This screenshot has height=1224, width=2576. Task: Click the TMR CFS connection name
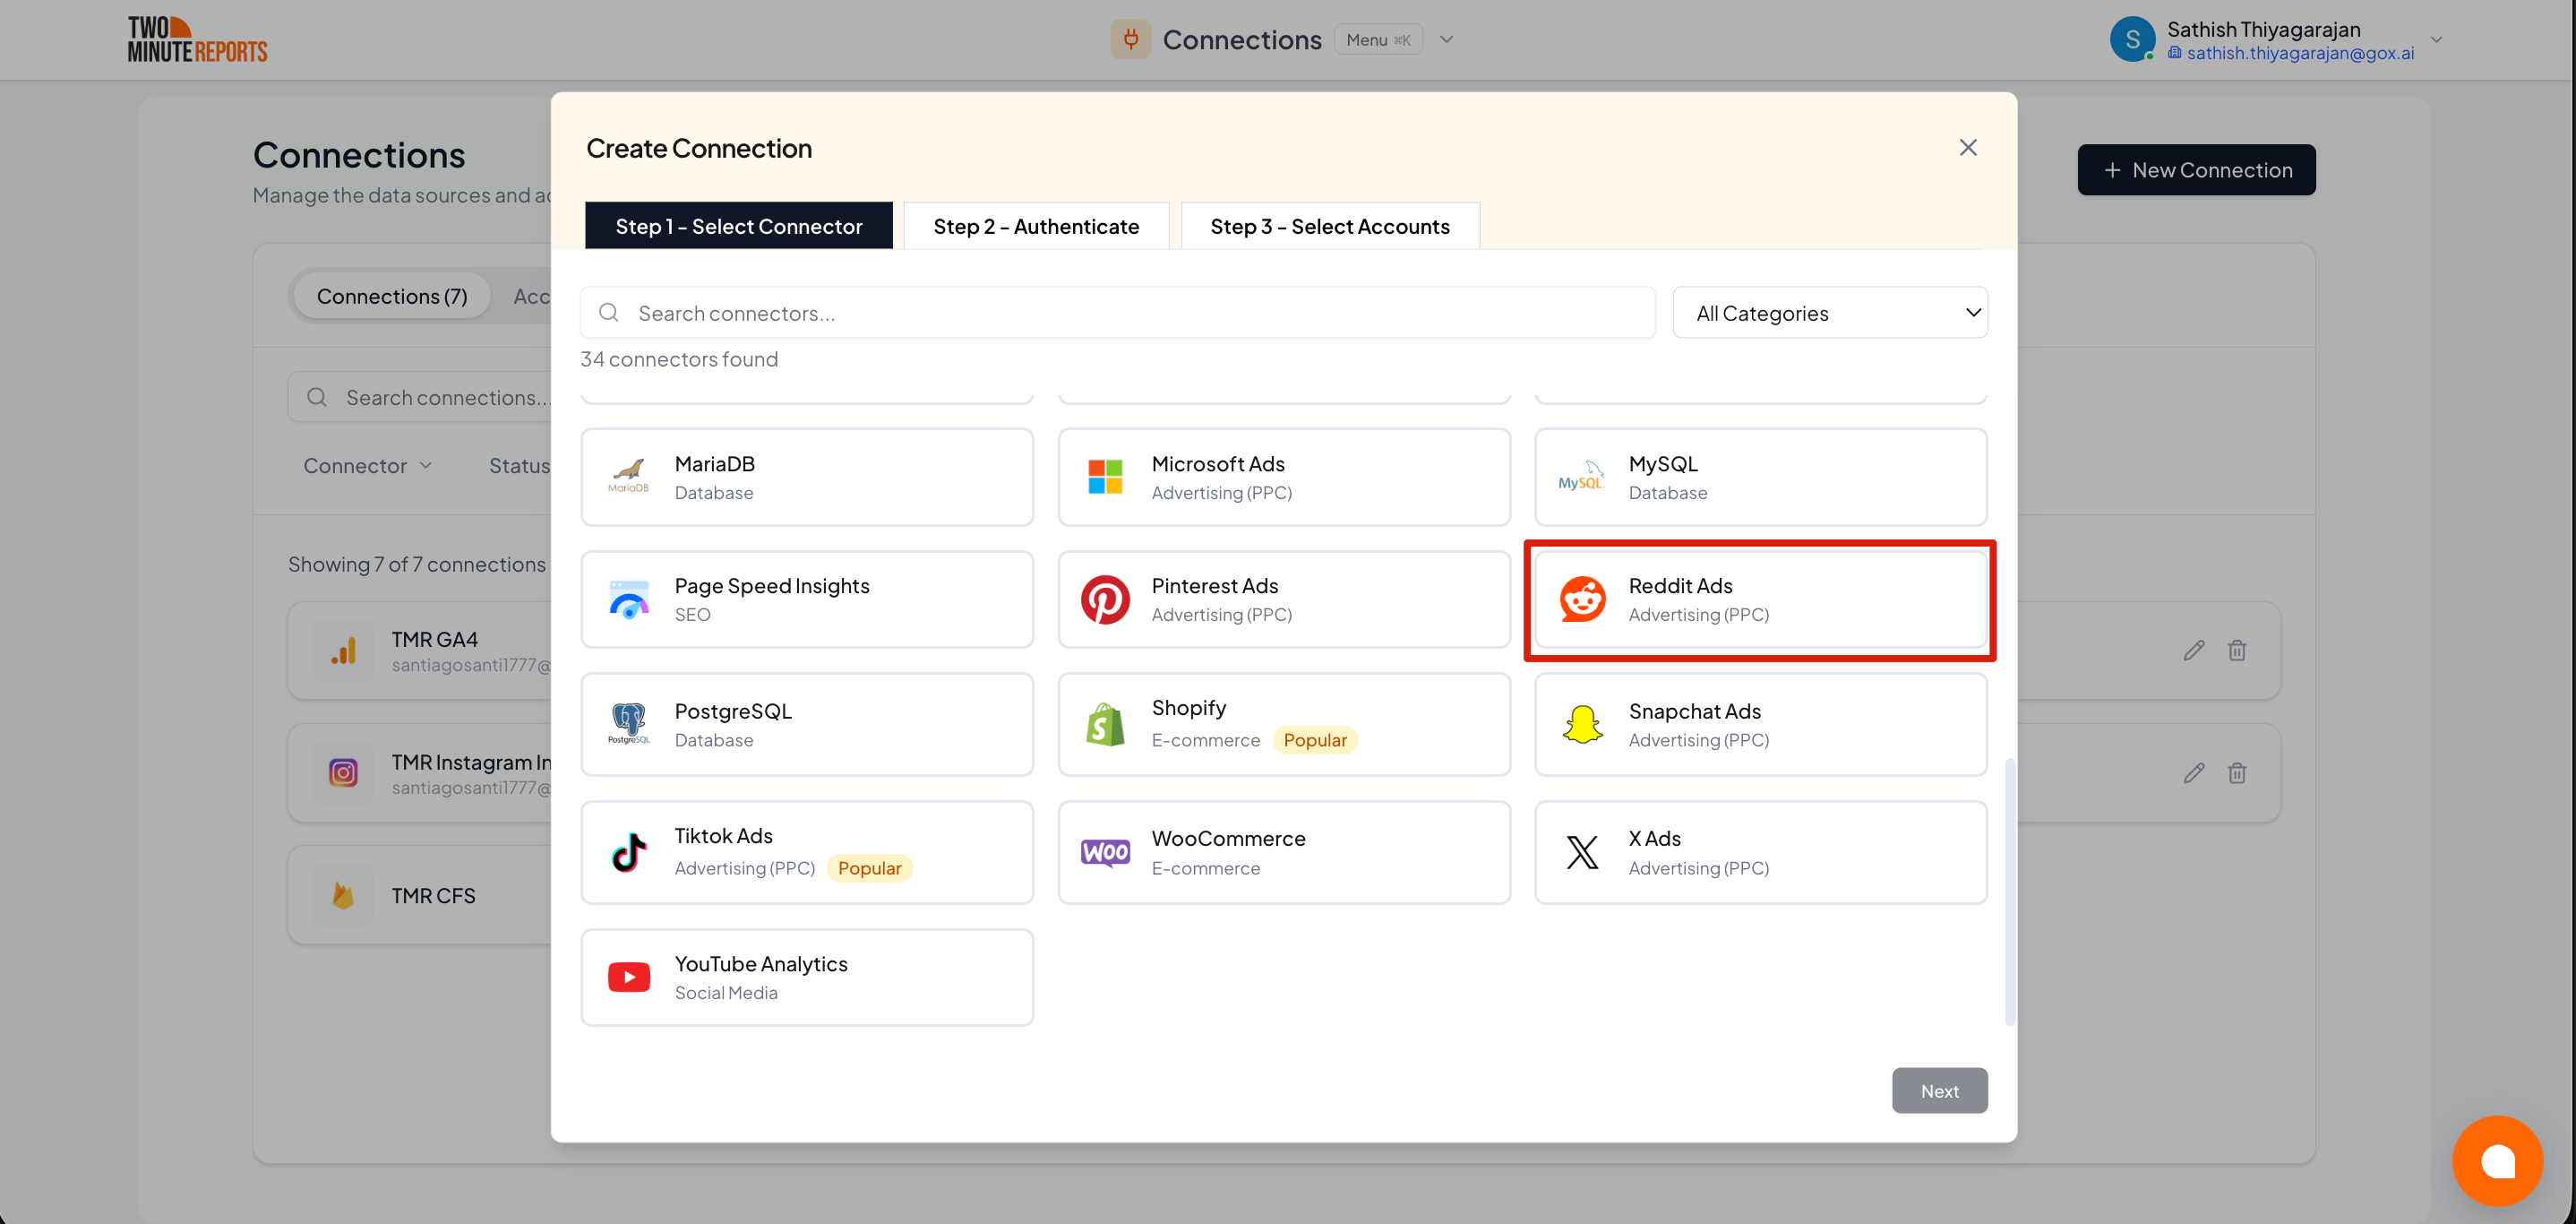tap(433, 896)
